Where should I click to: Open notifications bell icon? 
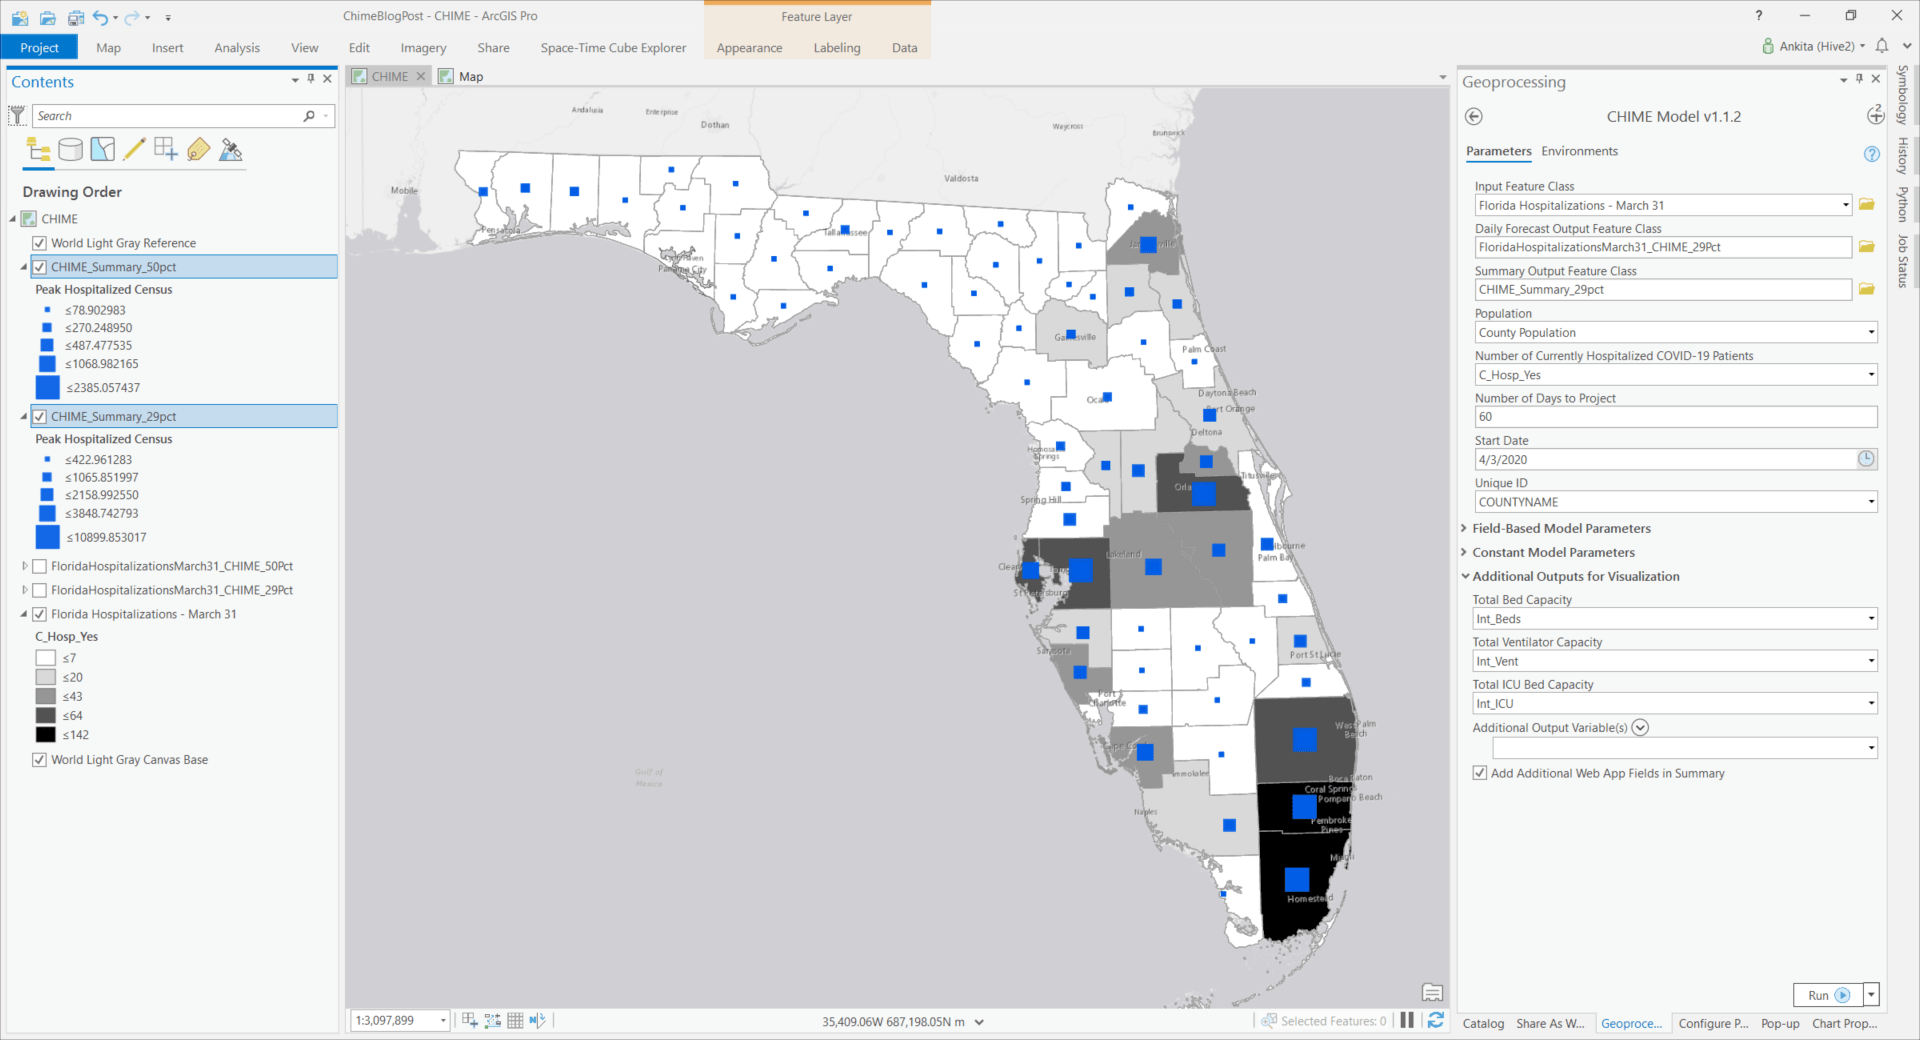1882,46
